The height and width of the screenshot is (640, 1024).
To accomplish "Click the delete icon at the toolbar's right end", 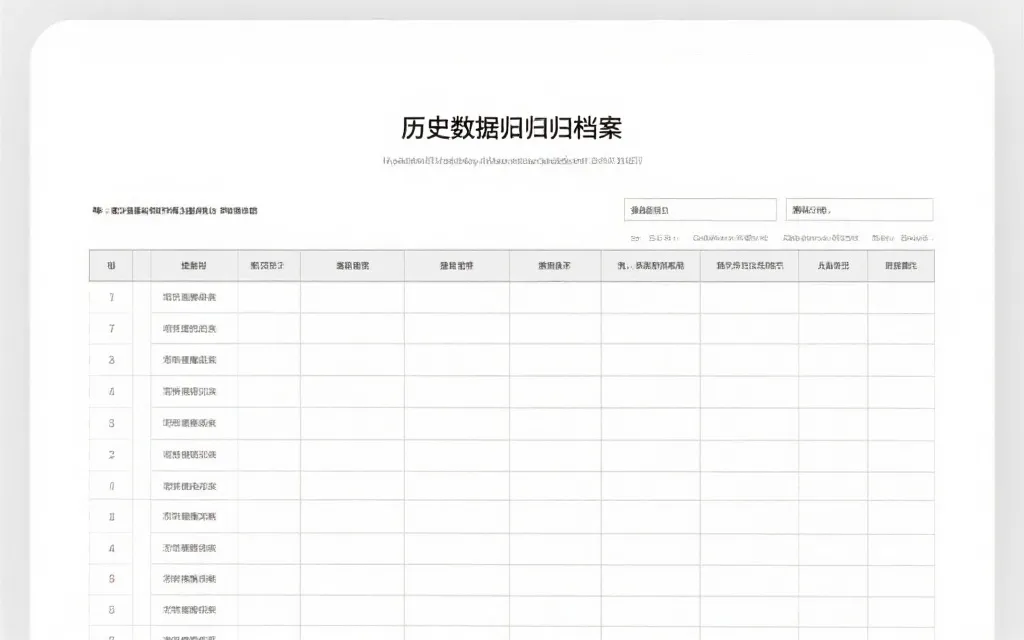I will (x=915, y=239).
